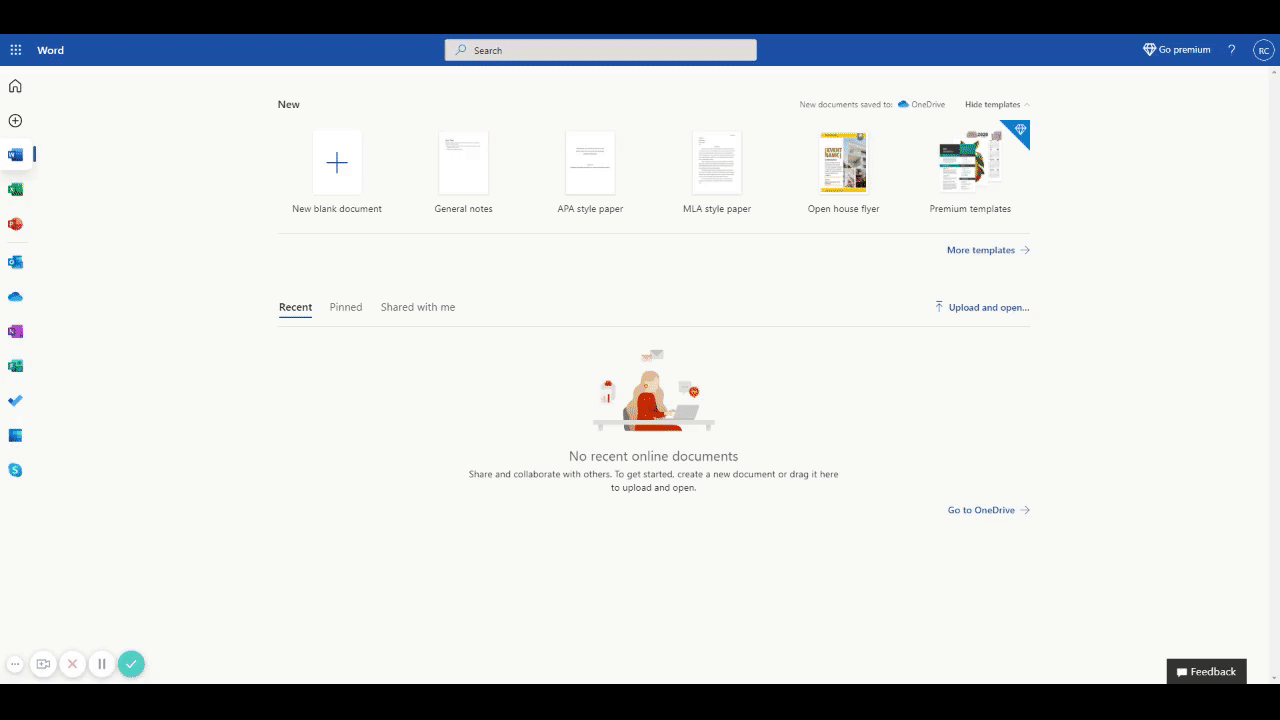
Task: Click the Upload and open link
Action: pos(982,307)
